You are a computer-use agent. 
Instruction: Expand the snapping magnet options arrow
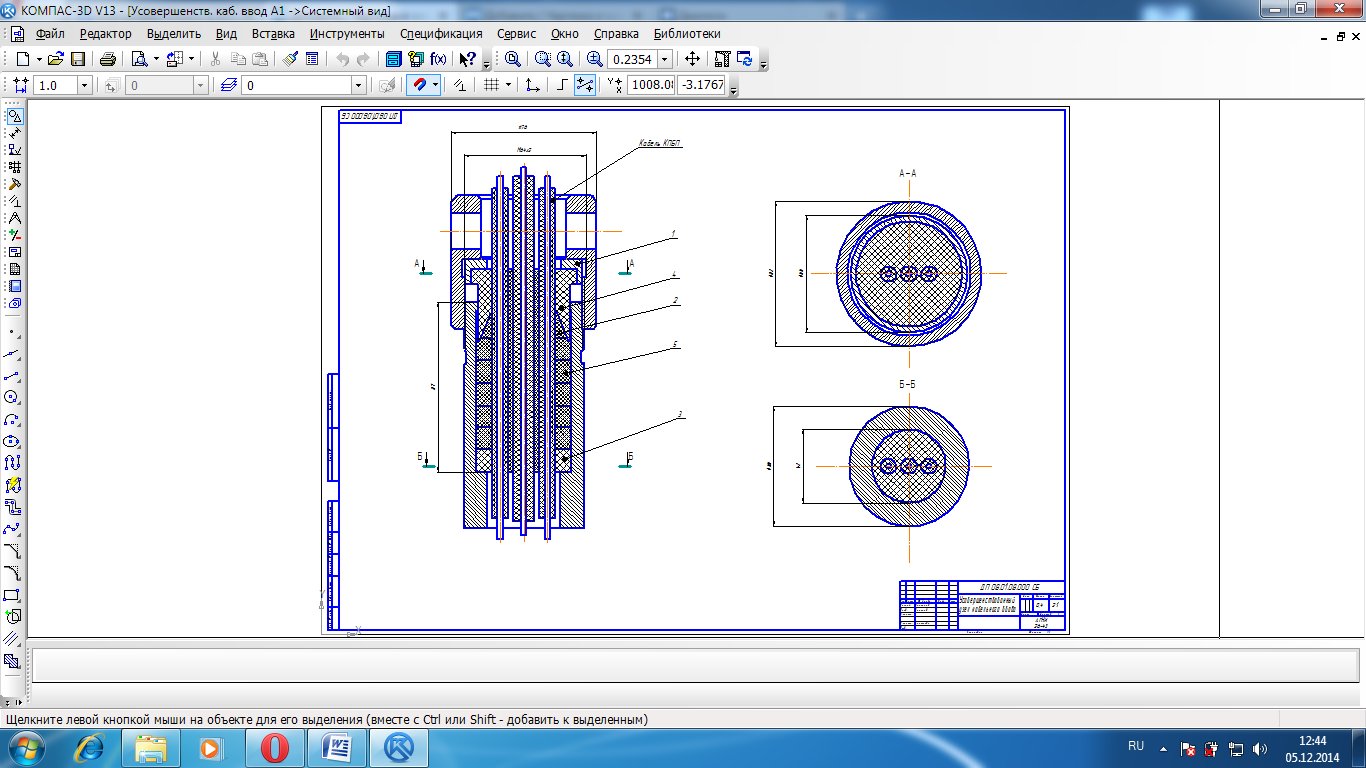436,85
